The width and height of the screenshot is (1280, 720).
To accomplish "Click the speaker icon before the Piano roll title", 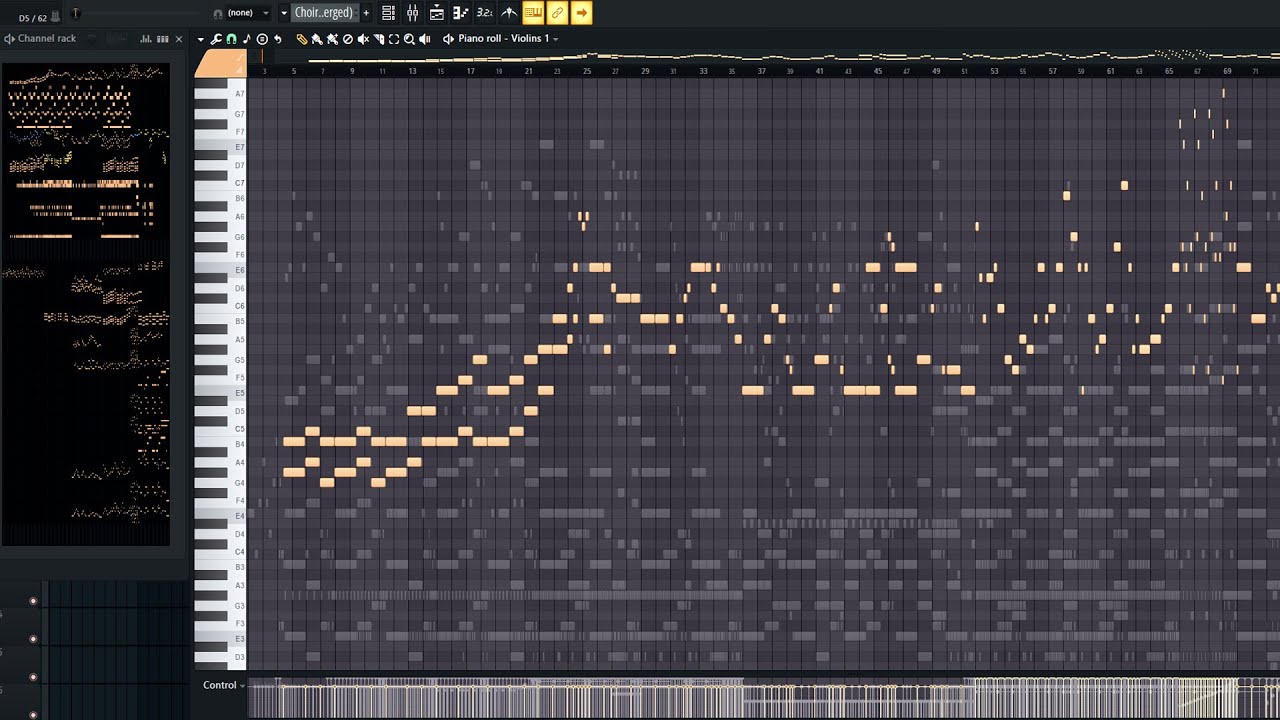I will pyautogui.click(x=448, y=39).
